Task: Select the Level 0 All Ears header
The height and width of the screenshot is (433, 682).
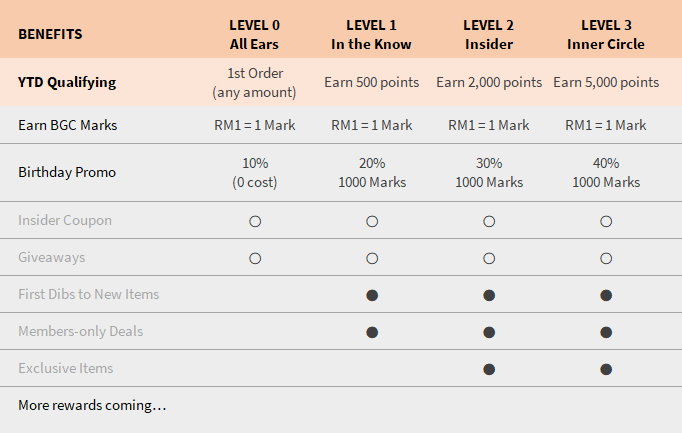Action: [x=254, y=34]
